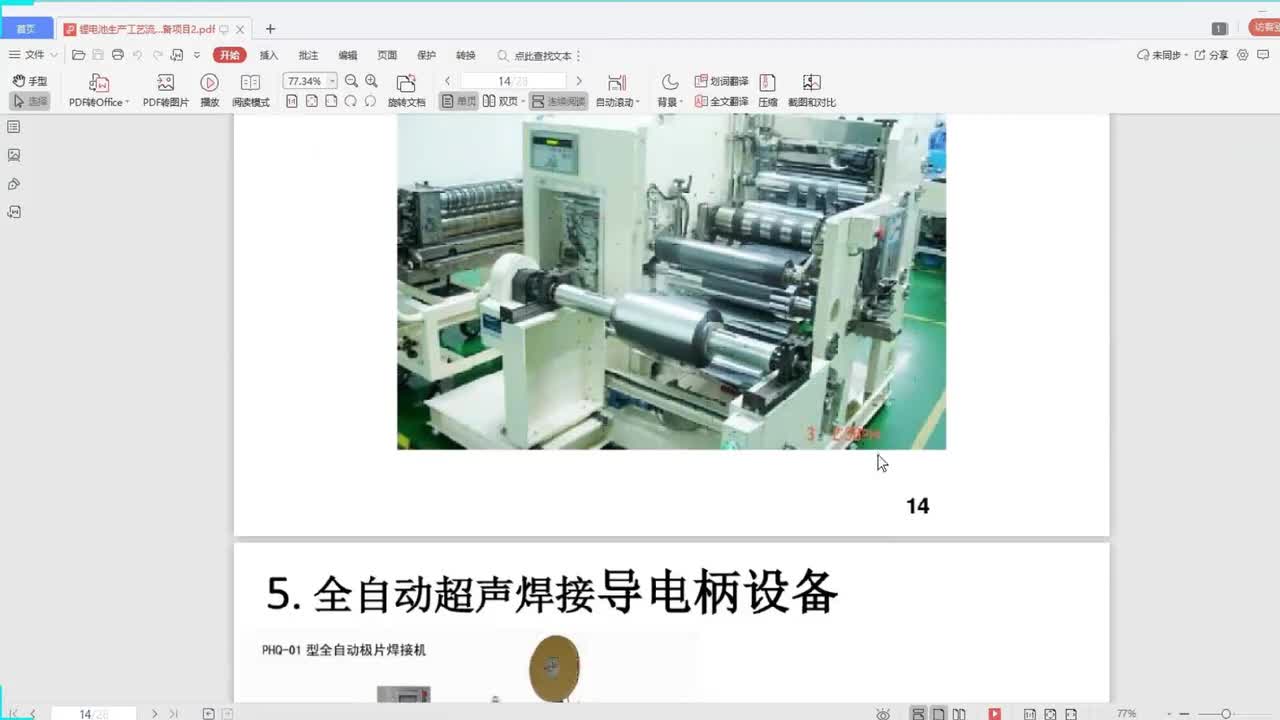This screenshot has height=720, width=1280.
Task: Expand quick access toolbar customization arrow
Action: click(x=197, y=55)
